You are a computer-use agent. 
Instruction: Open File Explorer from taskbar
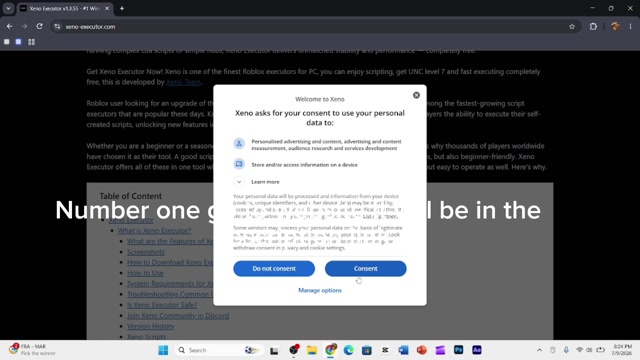pos(312,350)
